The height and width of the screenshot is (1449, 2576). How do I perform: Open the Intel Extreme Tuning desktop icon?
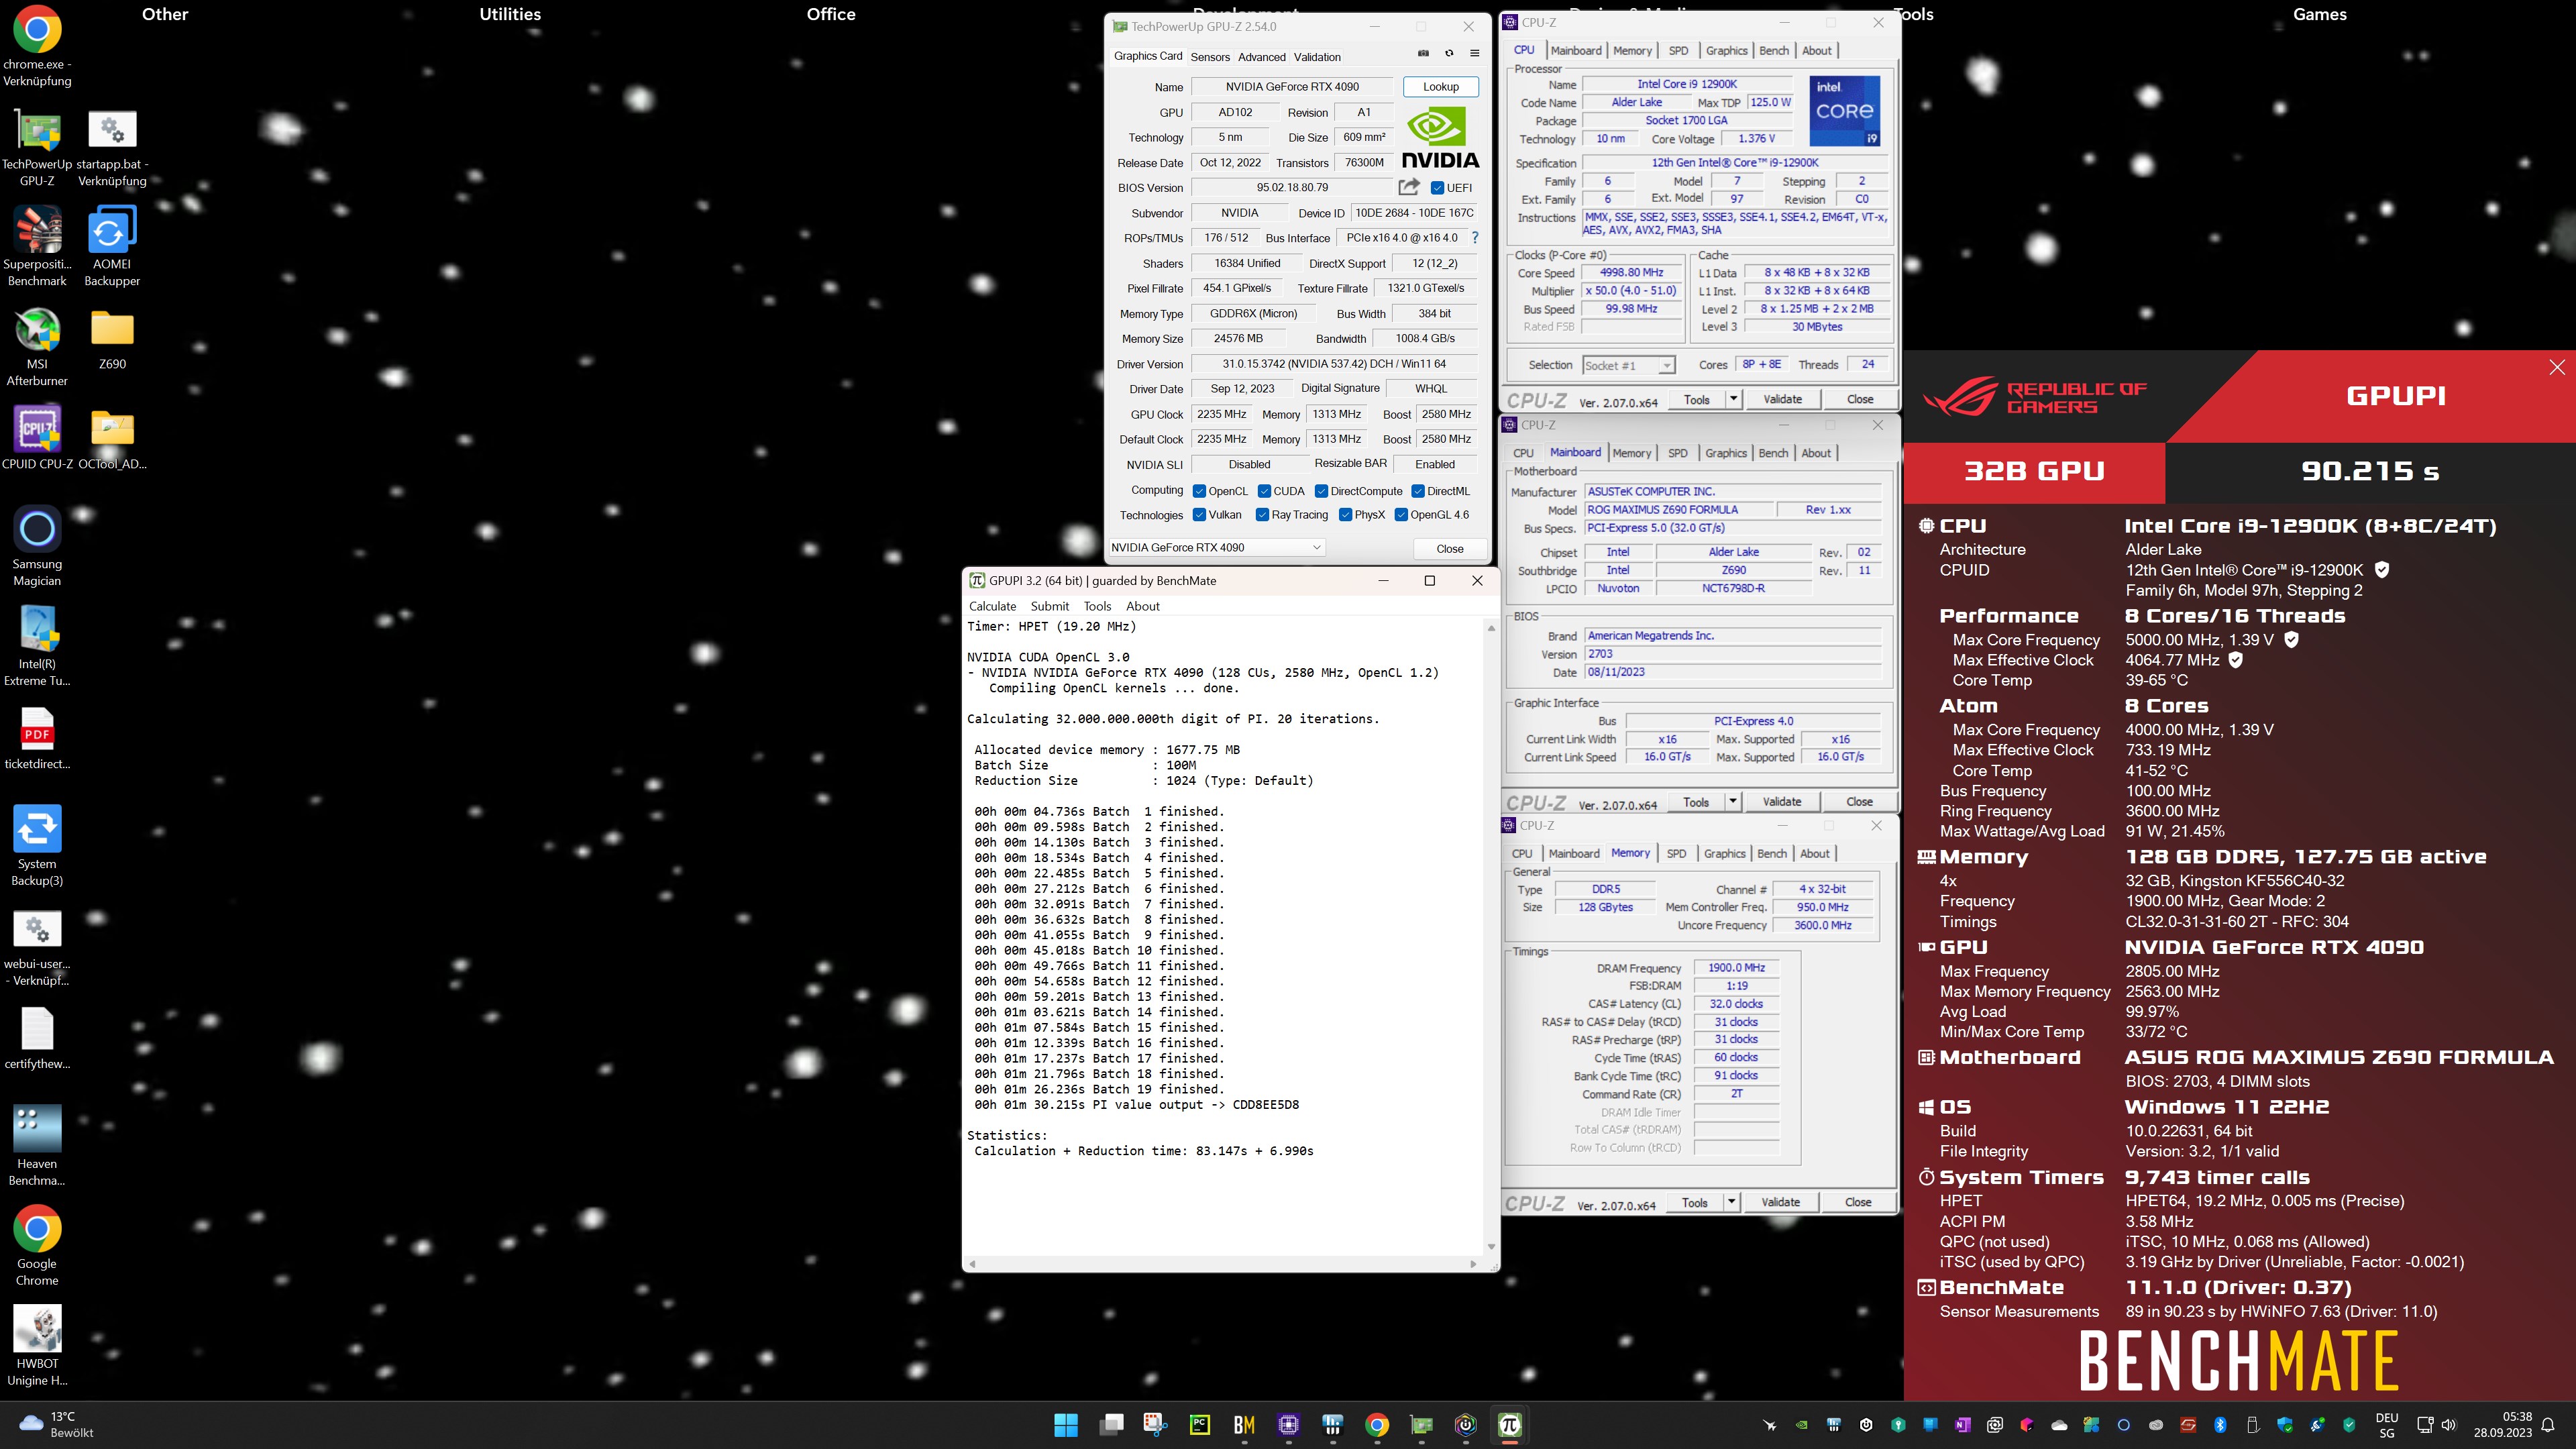point(37,646)
